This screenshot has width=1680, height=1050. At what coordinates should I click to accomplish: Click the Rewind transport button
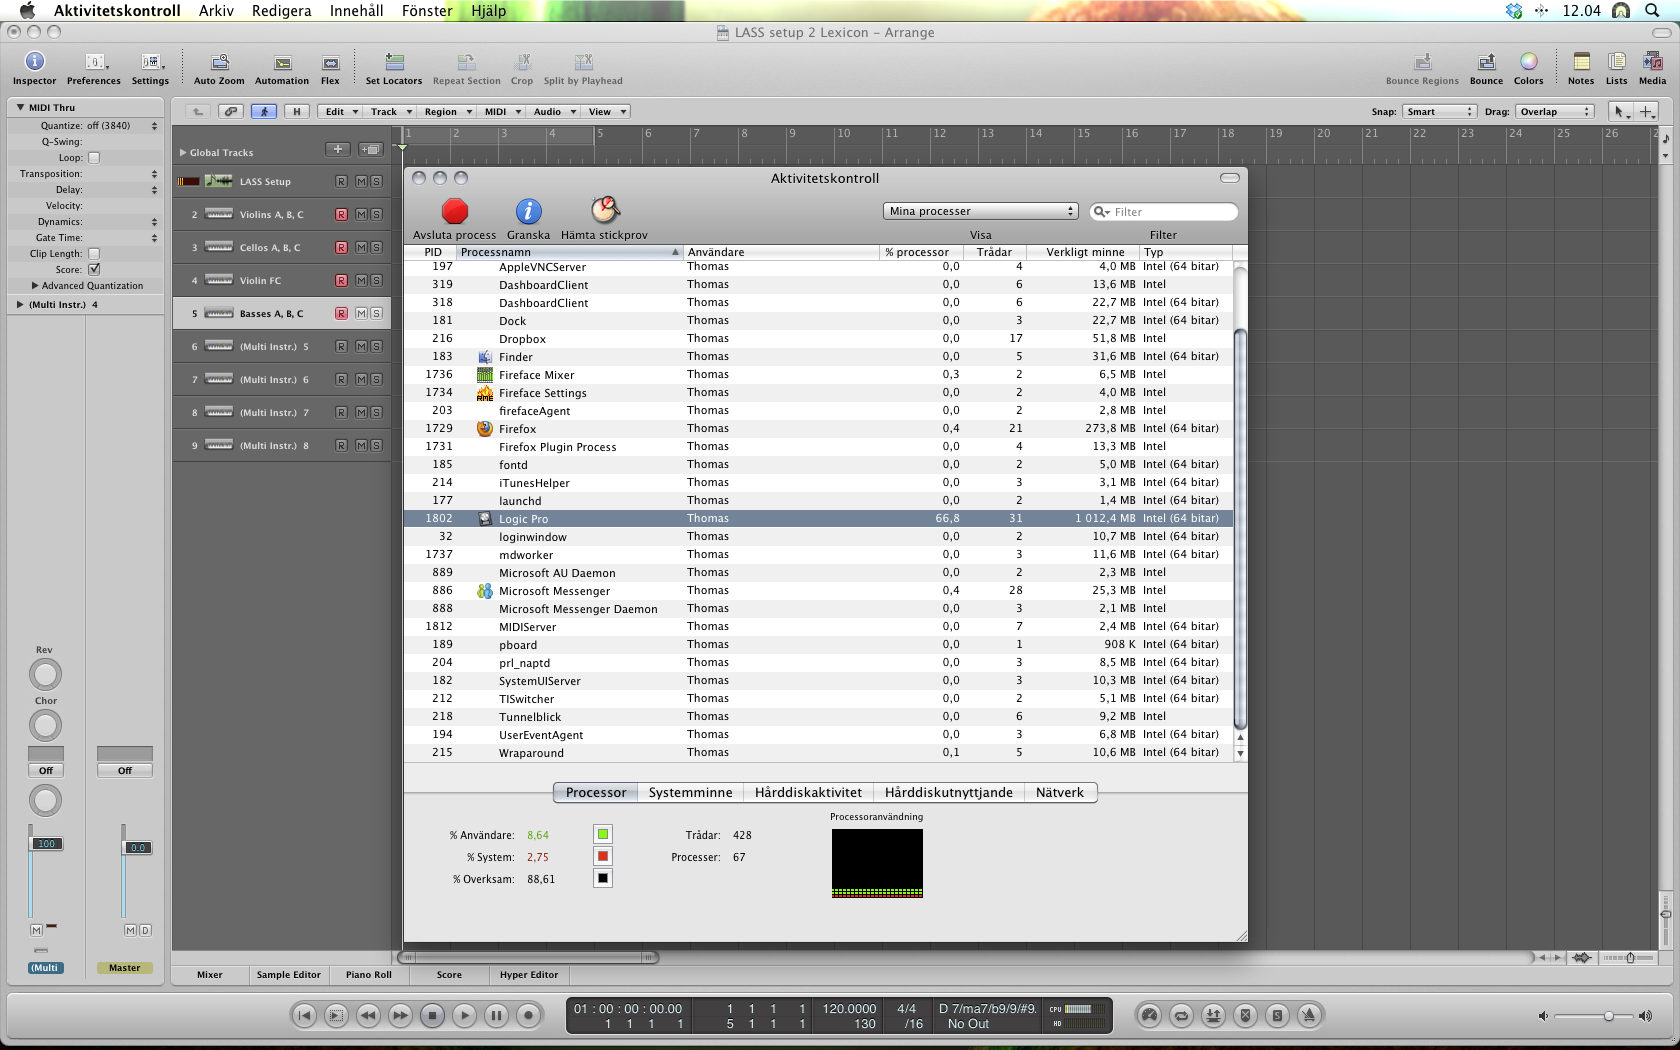(368, 1015)
